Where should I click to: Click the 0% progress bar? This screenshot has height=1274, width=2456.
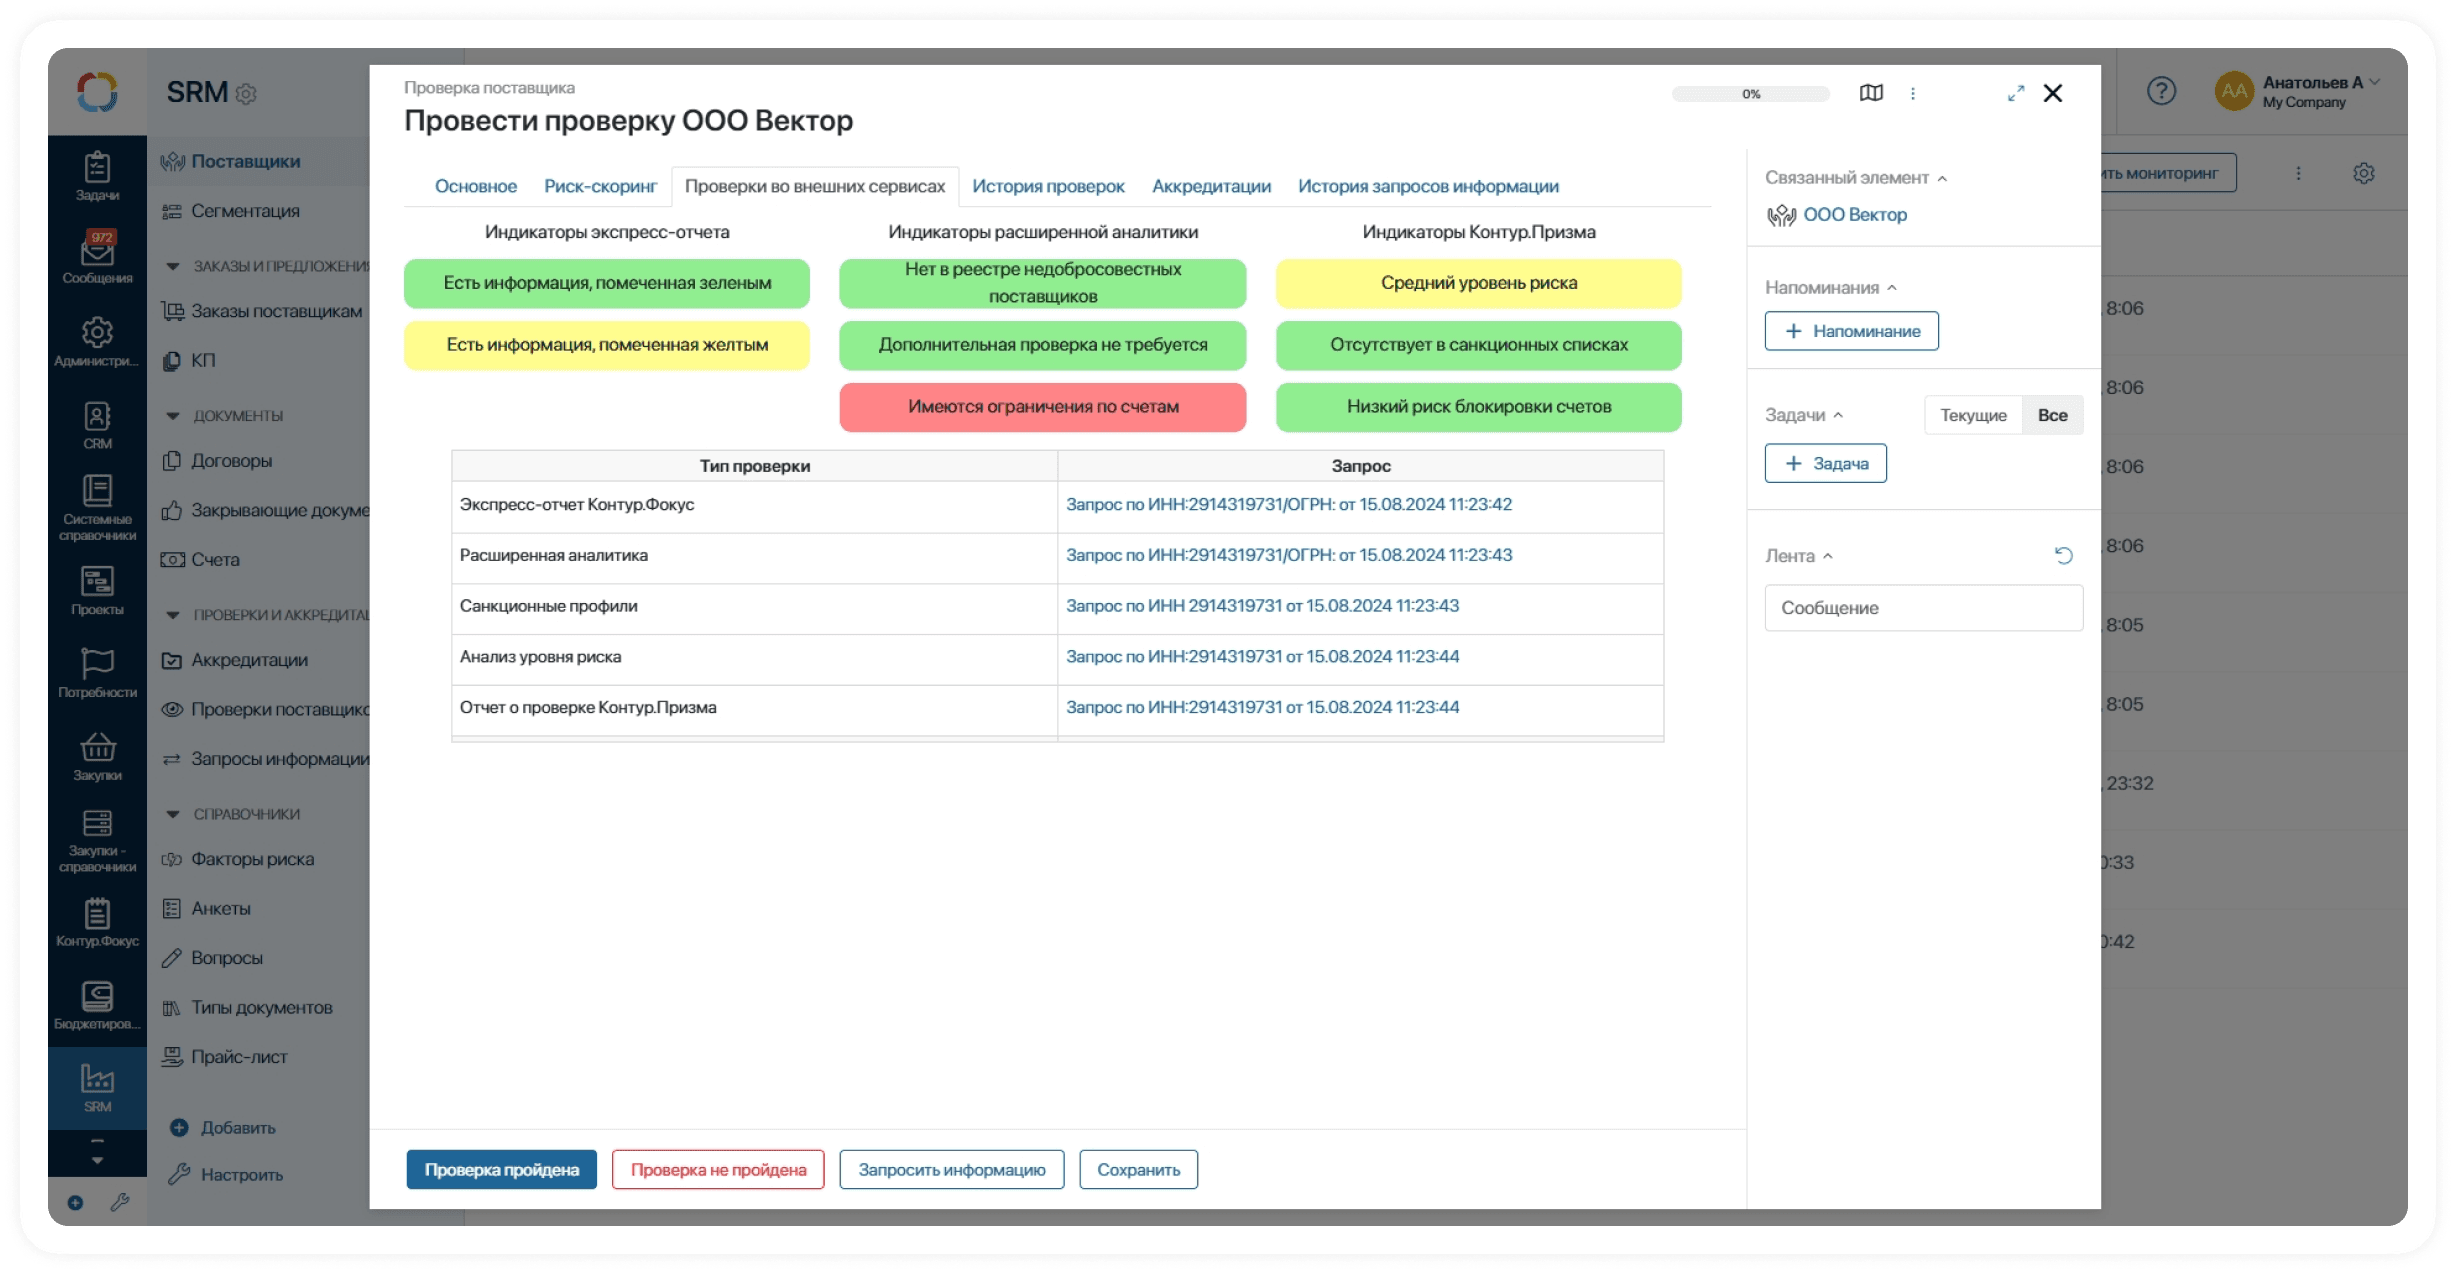[1750, 94]
